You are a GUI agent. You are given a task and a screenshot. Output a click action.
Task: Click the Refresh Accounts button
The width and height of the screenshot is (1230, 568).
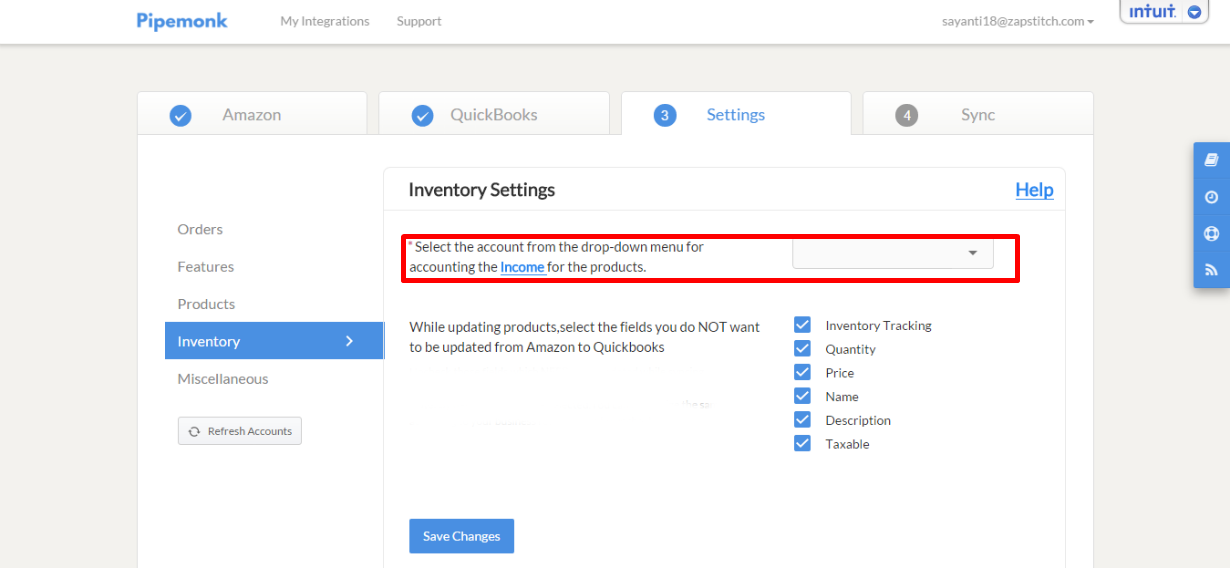pyautogui.click(x=240, y=431)
